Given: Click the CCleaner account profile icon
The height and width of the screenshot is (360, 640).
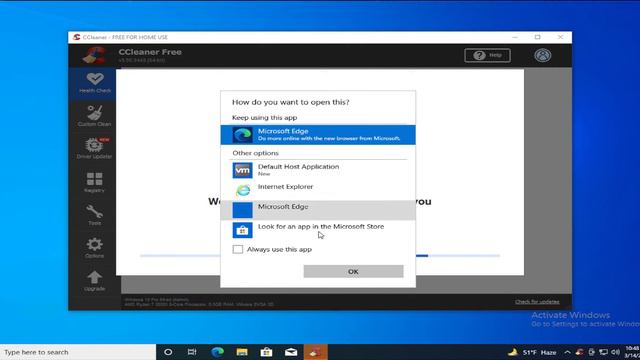Looking at the screenshot, I should [x=542, y=55].
